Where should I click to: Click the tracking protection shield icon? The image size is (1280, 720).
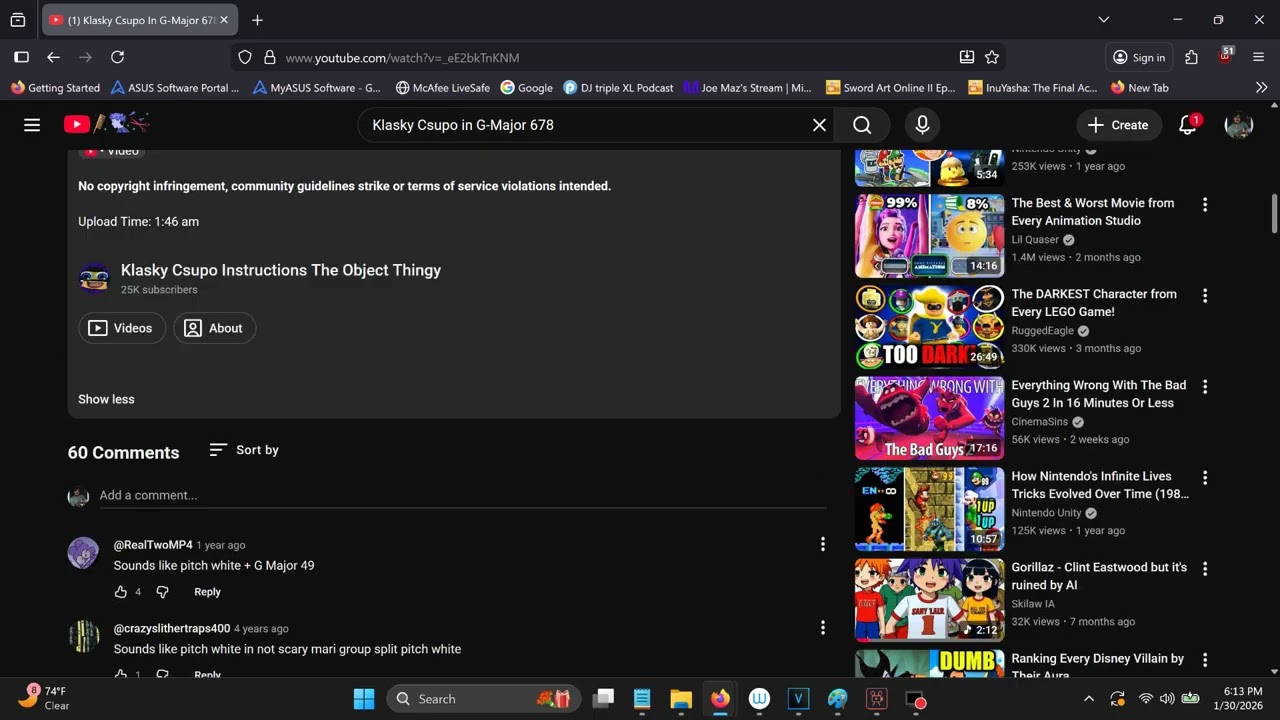245,58
